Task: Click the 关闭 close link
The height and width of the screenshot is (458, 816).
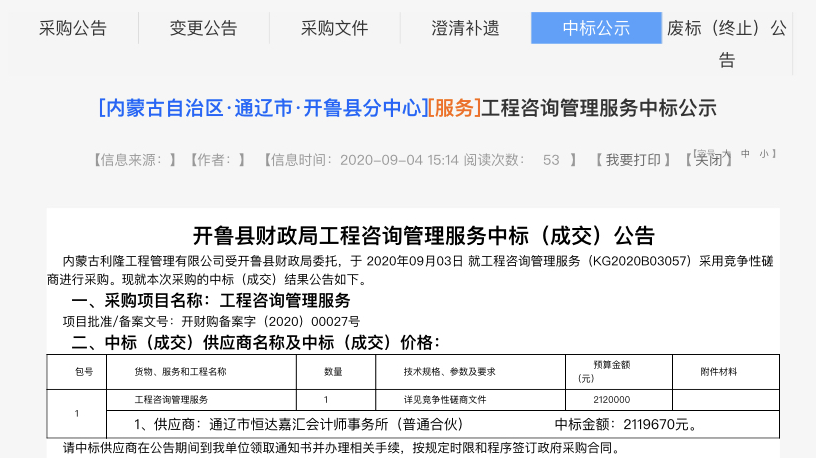Action: [x=708, y=160]
